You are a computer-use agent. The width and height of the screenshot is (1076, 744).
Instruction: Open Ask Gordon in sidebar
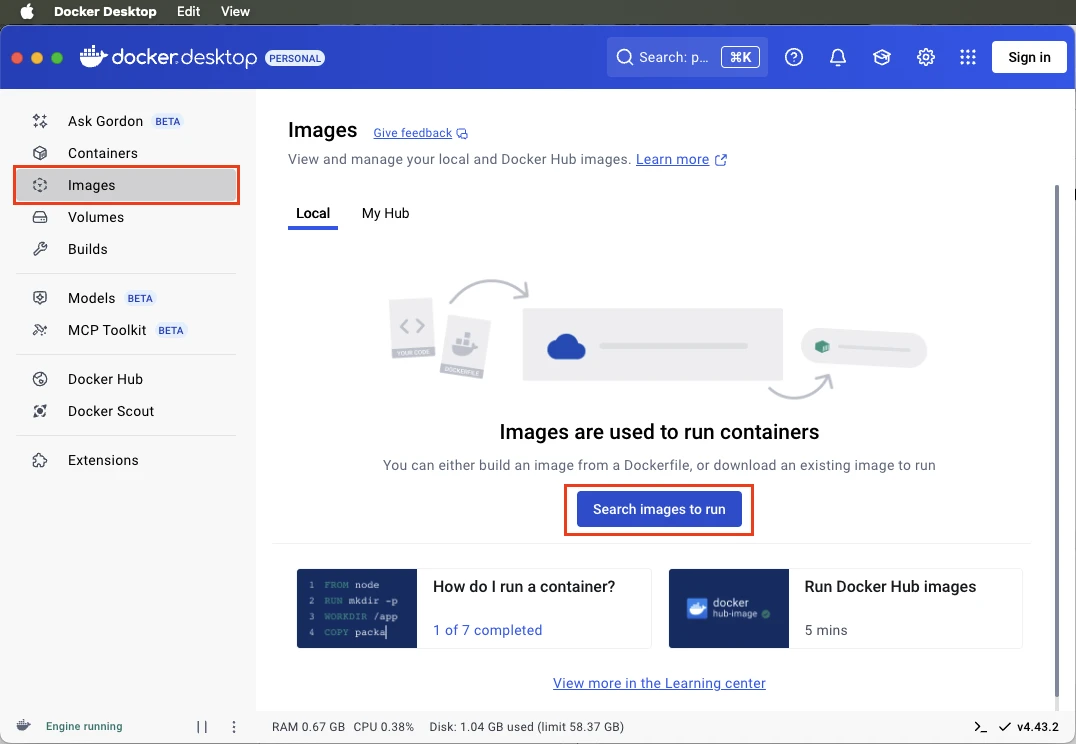(126, 121)
